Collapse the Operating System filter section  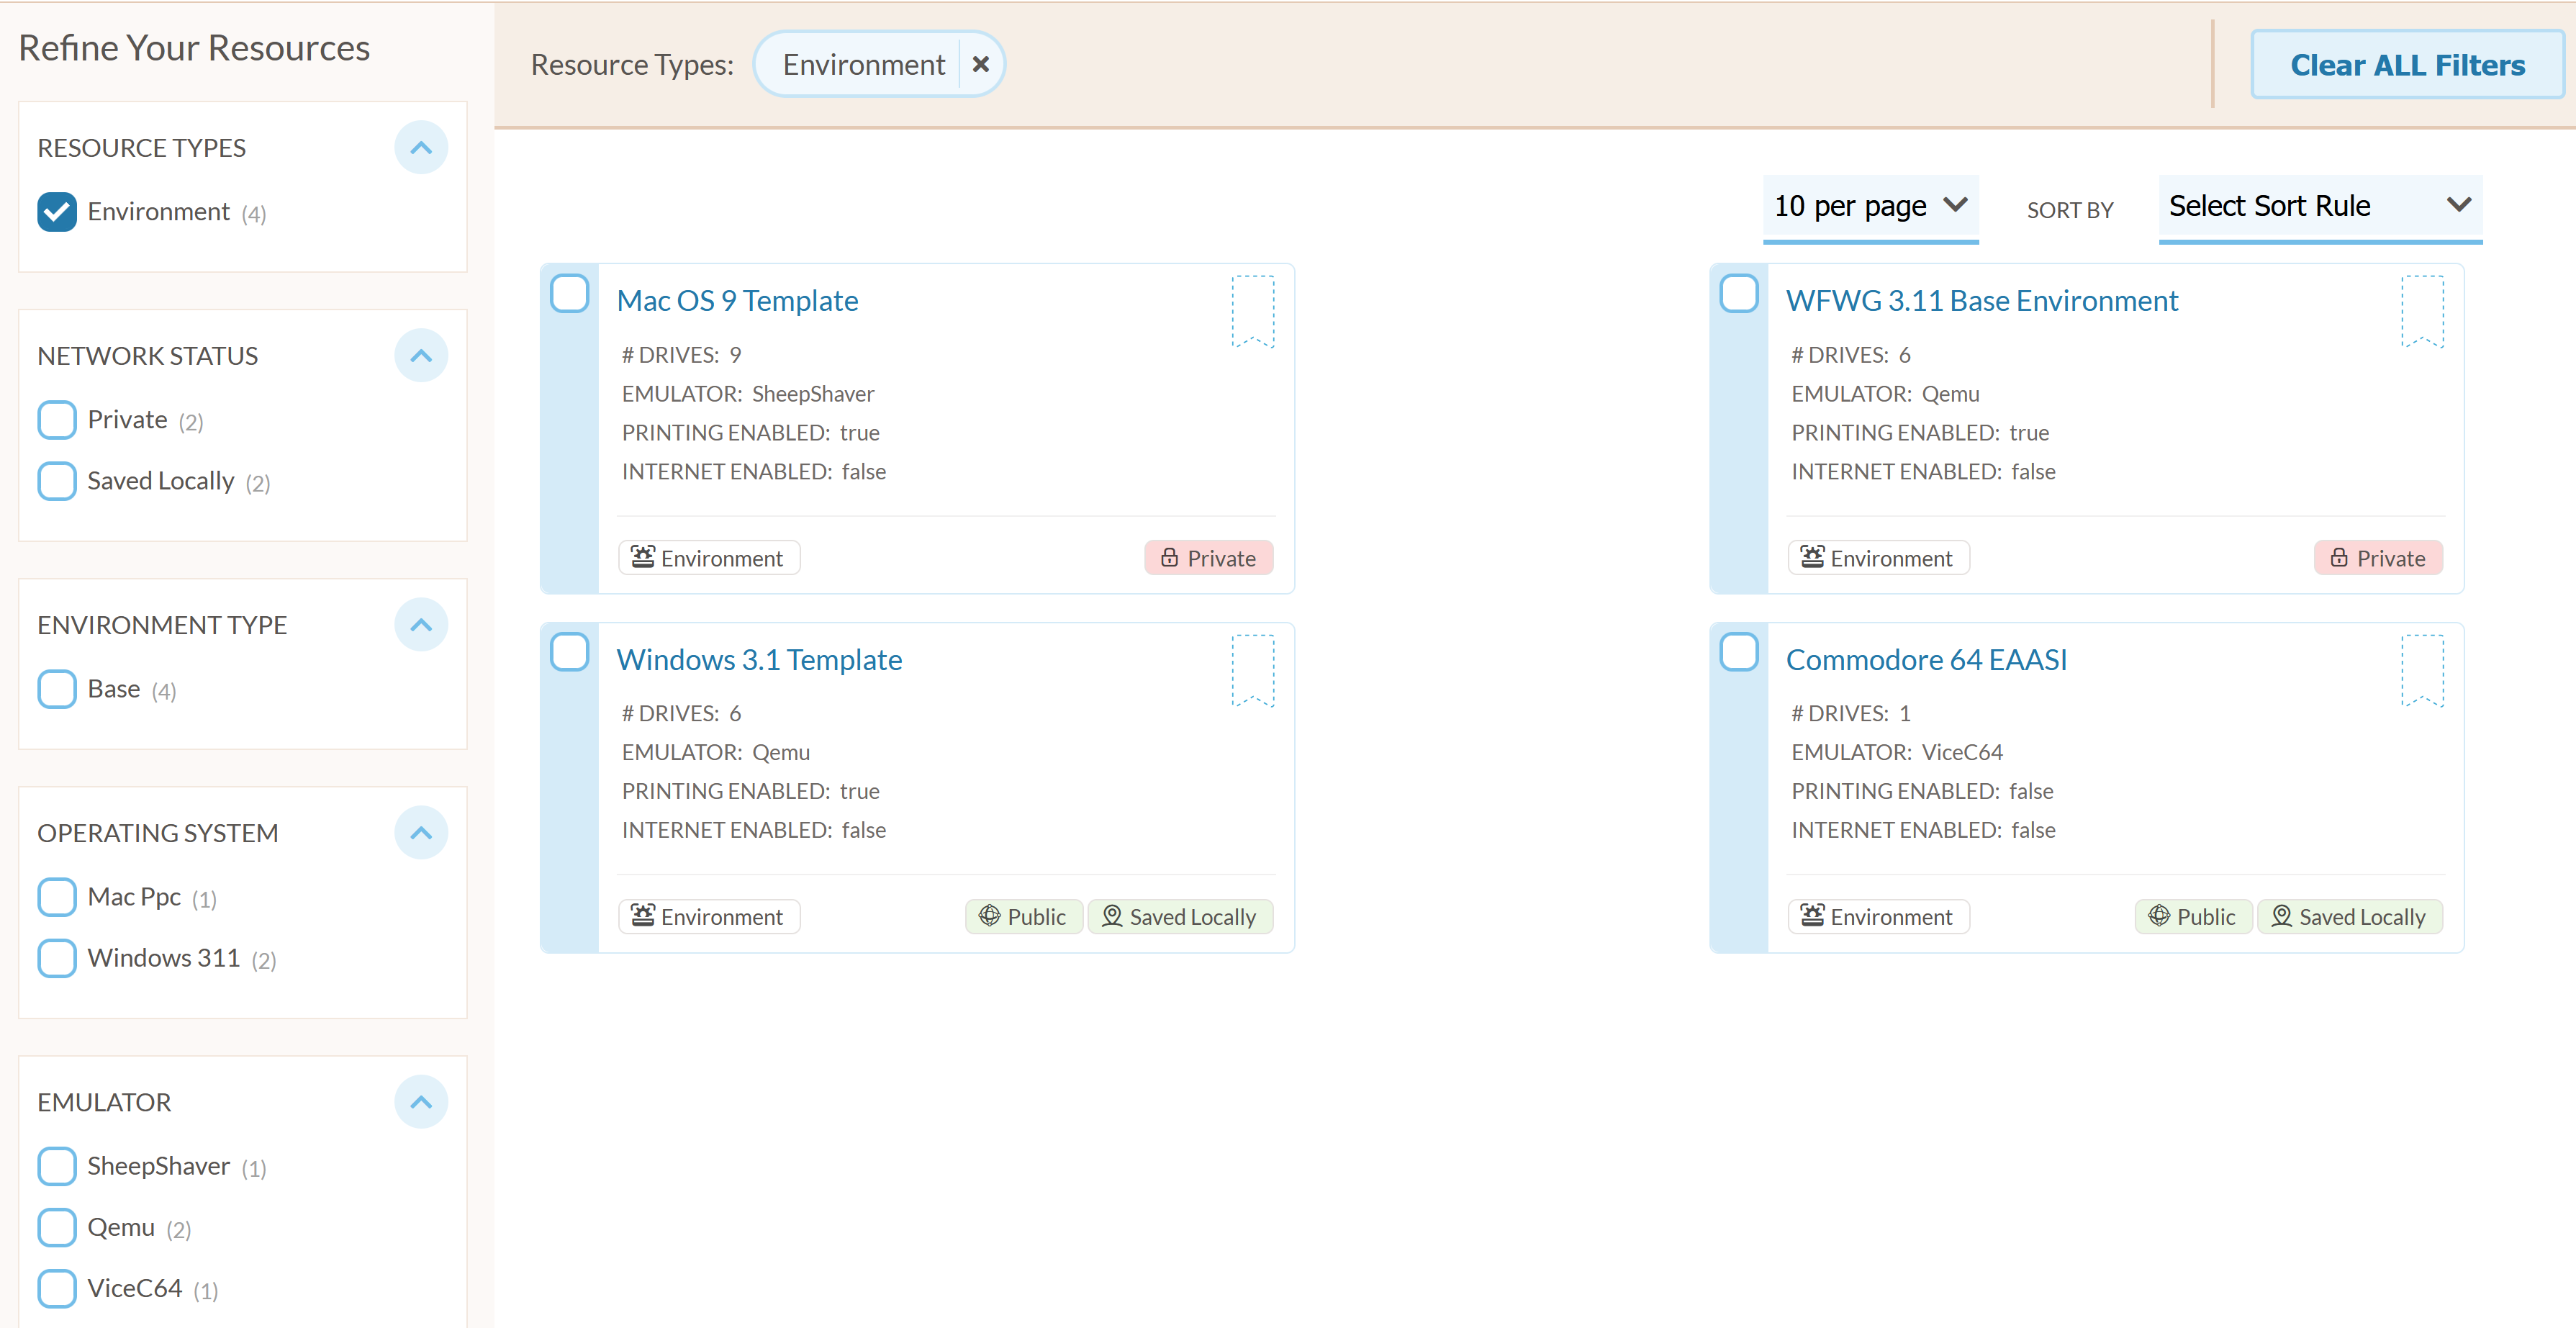[x=421, y=833]
